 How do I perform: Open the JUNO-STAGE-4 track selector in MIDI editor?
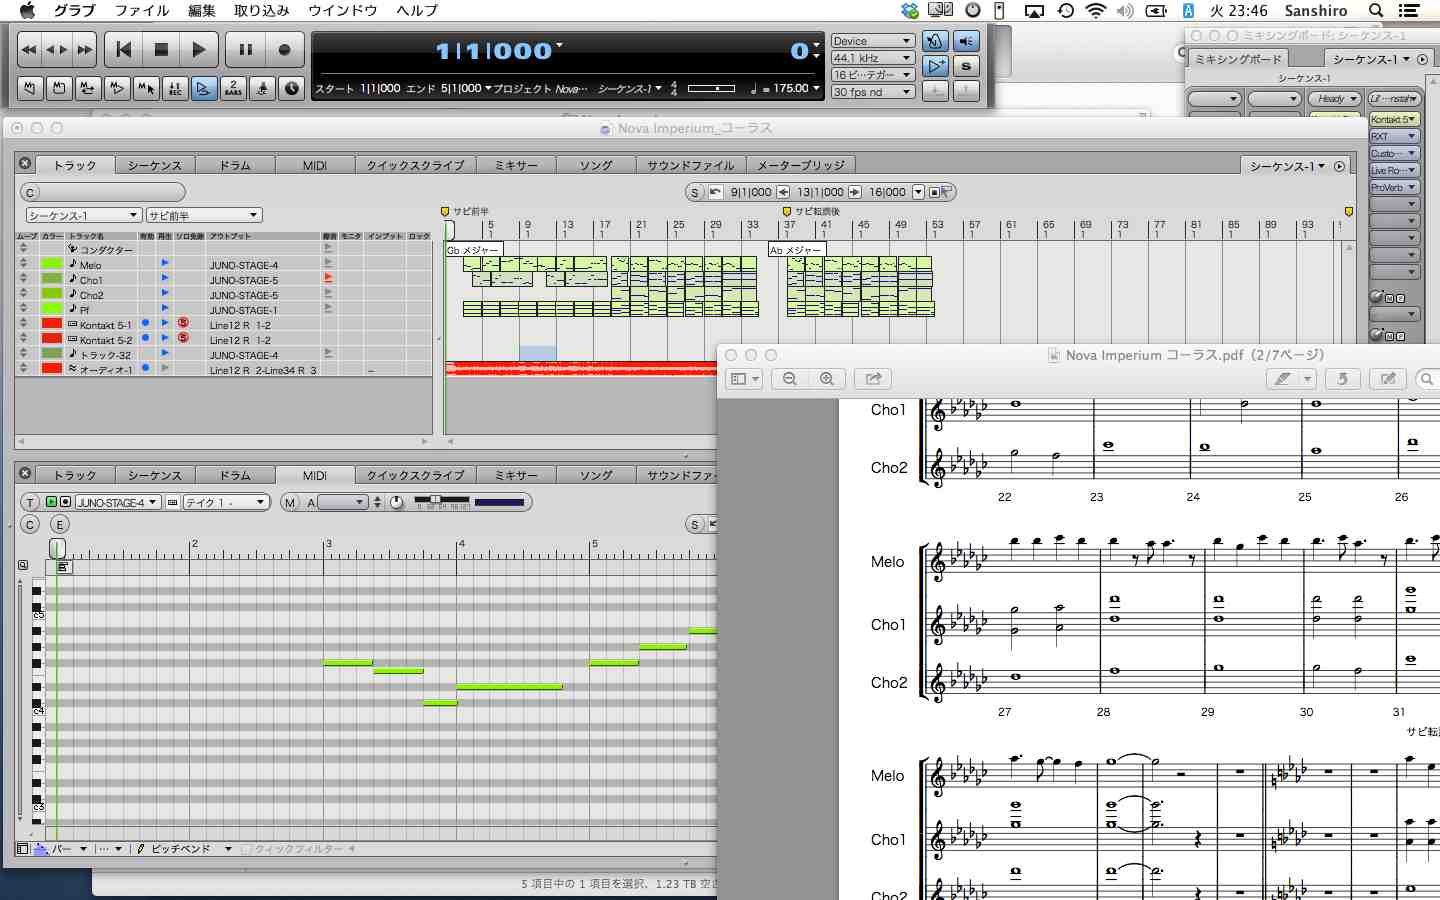pos(117,502)
